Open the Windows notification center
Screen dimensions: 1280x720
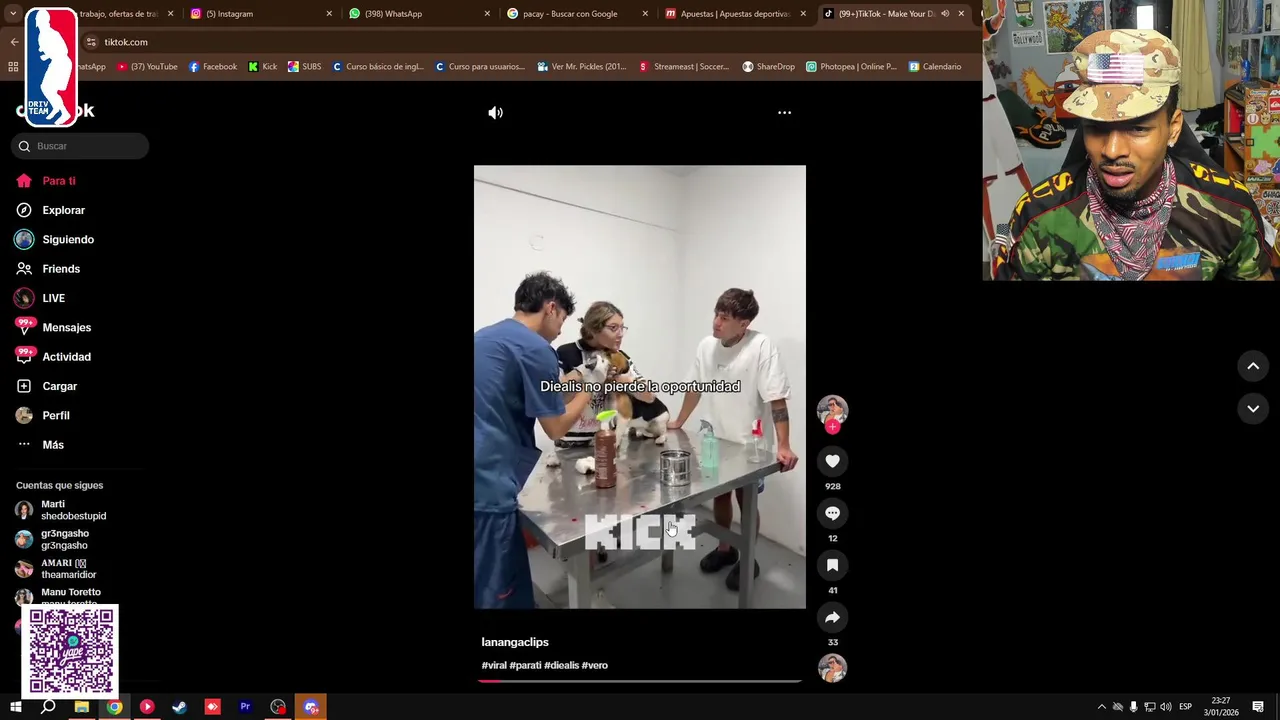click(x=1258, y=707)
